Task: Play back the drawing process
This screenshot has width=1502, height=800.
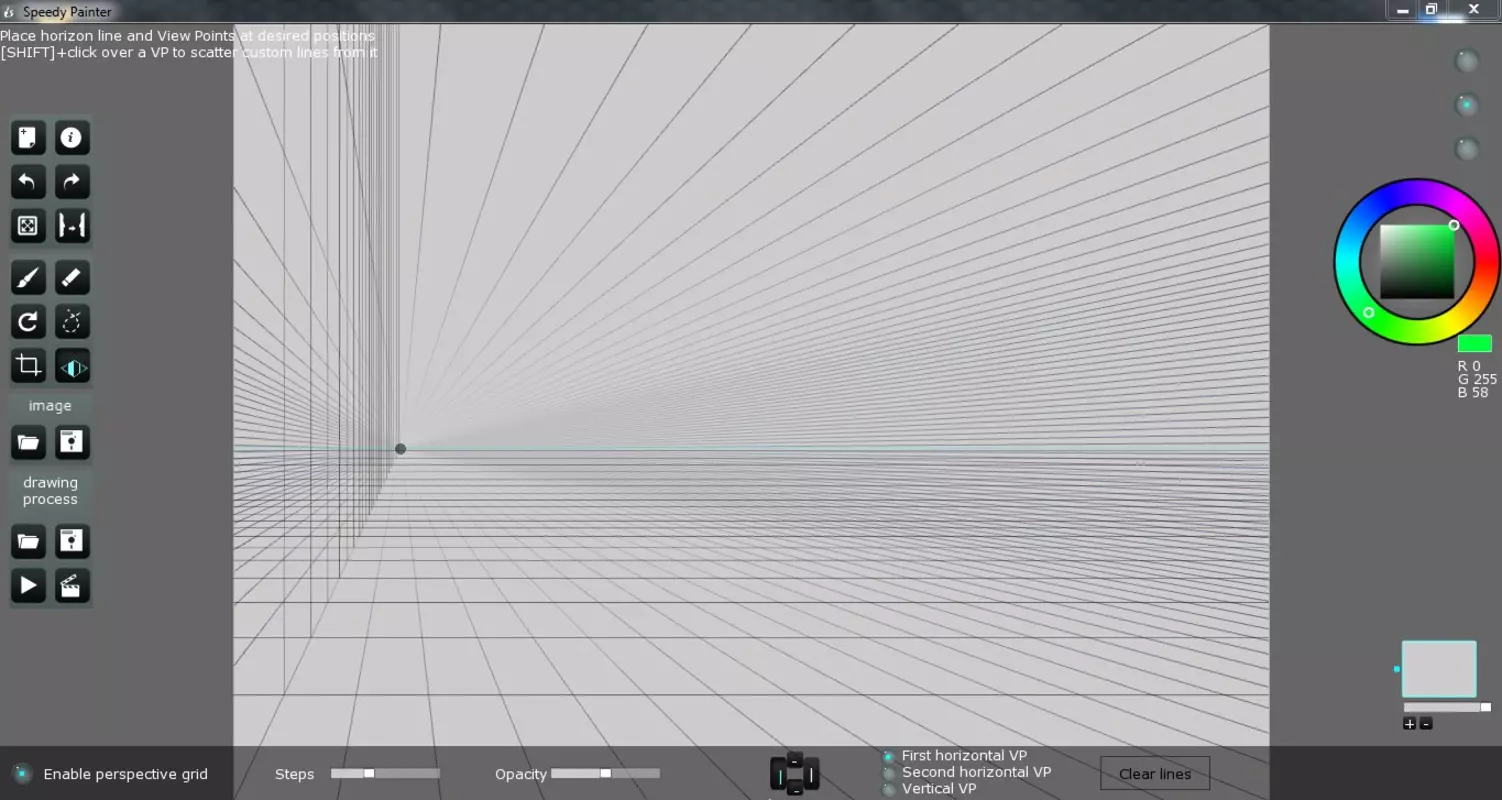Action: tap(28, 586)
